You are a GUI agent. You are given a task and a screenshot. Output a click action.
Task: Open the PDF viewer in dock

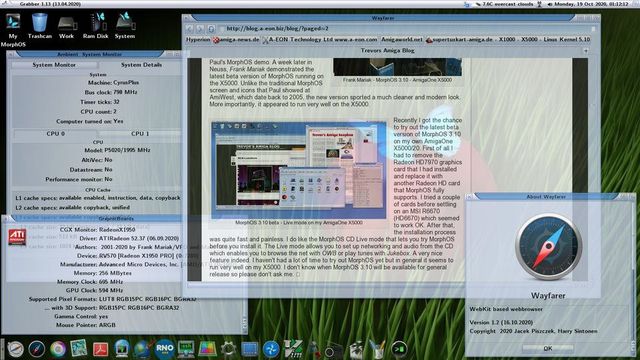[x=100, y=349]
